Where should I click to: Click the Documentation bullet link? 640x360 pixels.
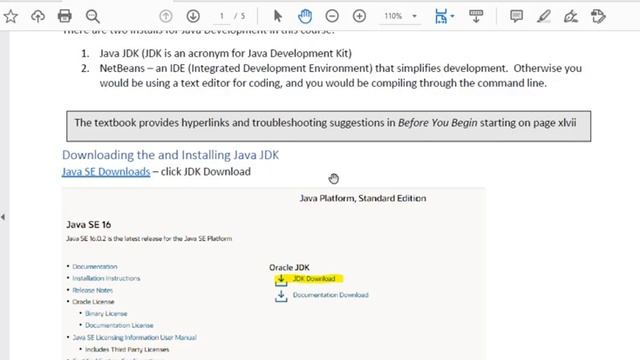point(95,267)
